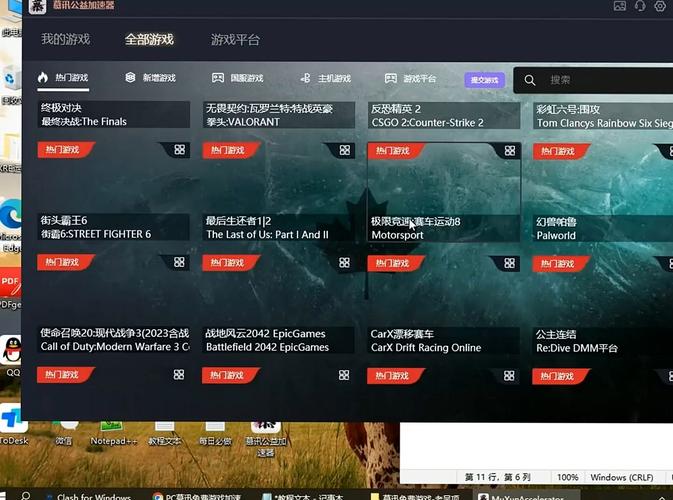Select 新增游戏 category
The image size is (673, 500).
pyautogui.click(x=151, y=78)
